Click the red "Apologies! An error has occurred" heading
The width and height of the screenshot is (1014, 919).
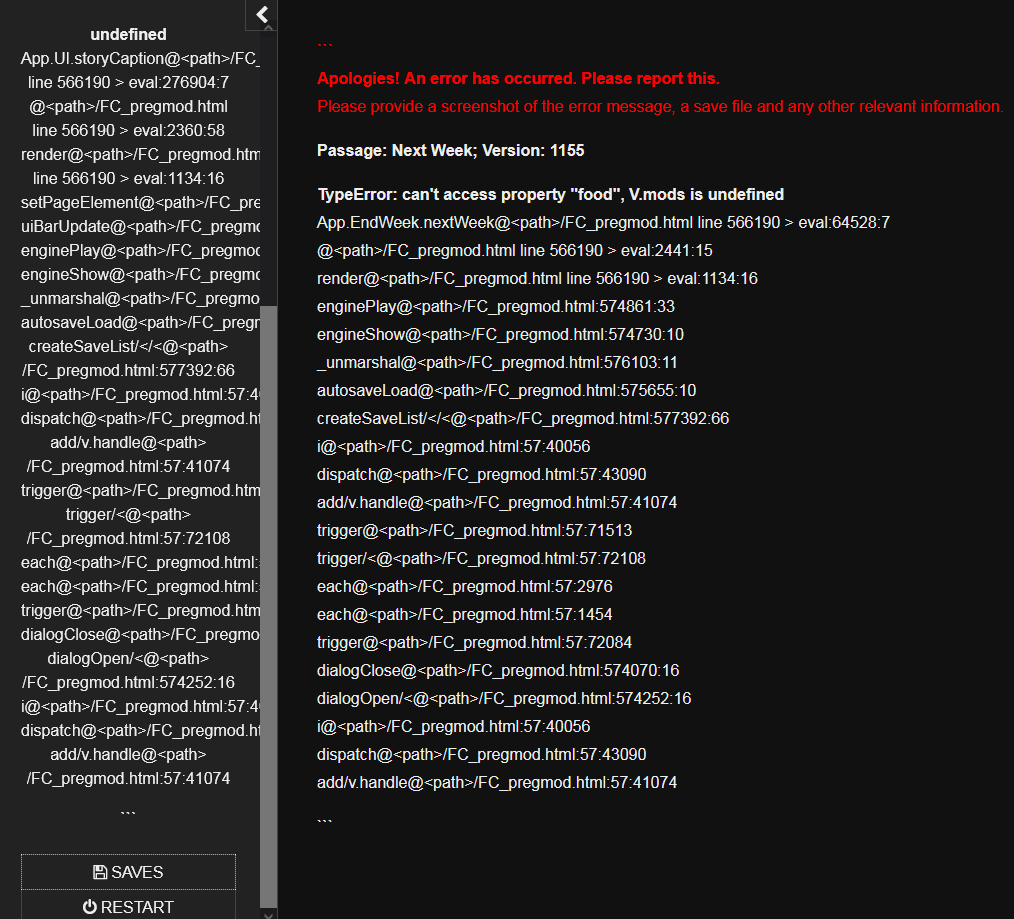[x=518, y=78]
